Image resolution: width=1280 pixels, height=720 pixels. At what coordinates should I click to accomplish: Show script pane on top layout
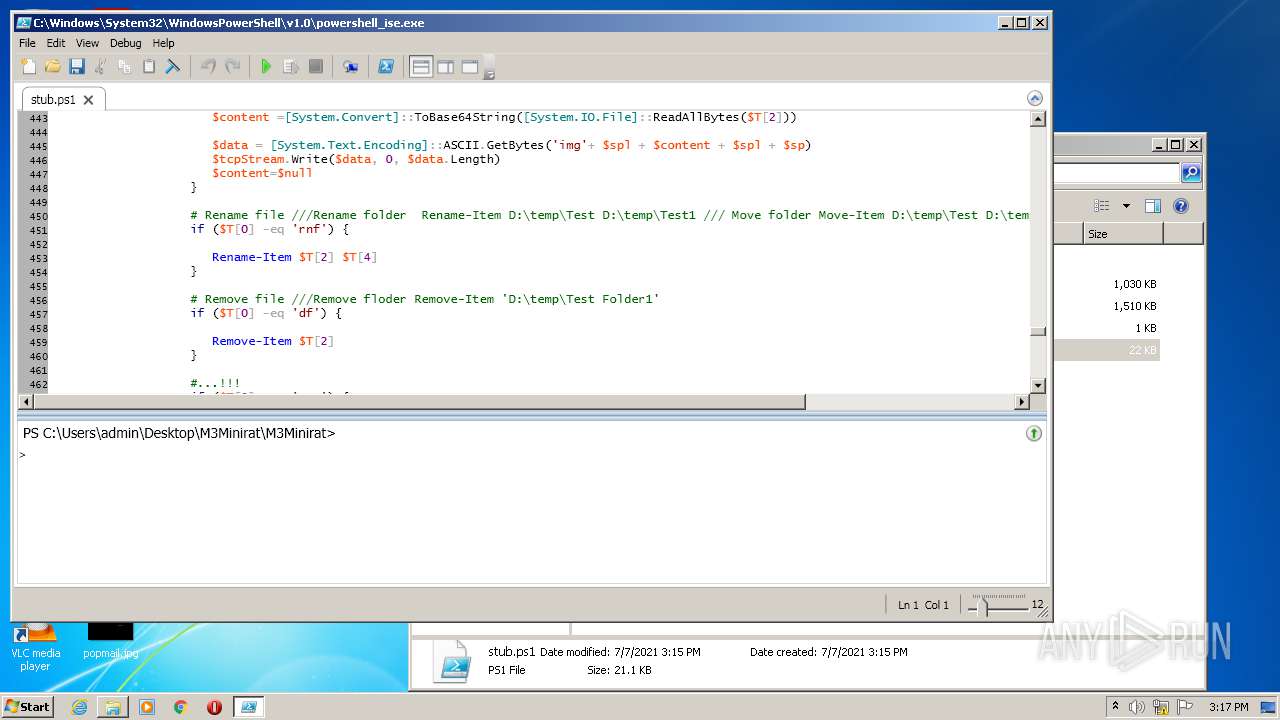pos(421,67)
